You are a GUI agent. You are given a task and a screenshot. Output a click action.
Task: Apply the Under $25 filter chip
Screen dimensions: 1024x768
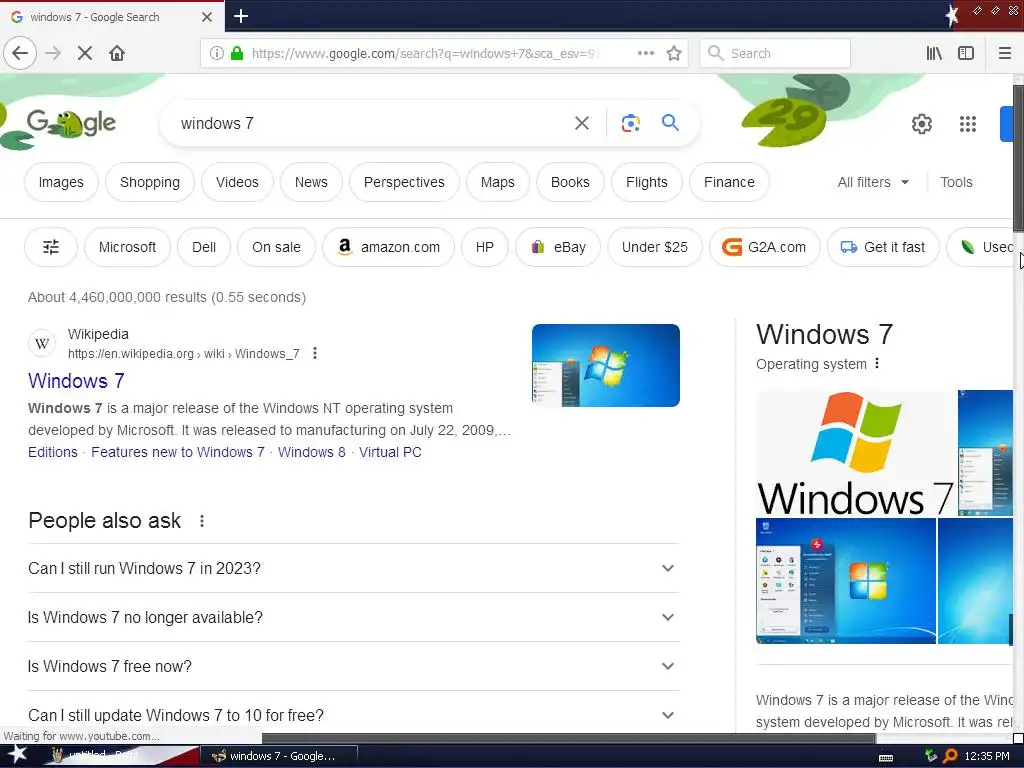pyautogui.click(x=654, y=247)
